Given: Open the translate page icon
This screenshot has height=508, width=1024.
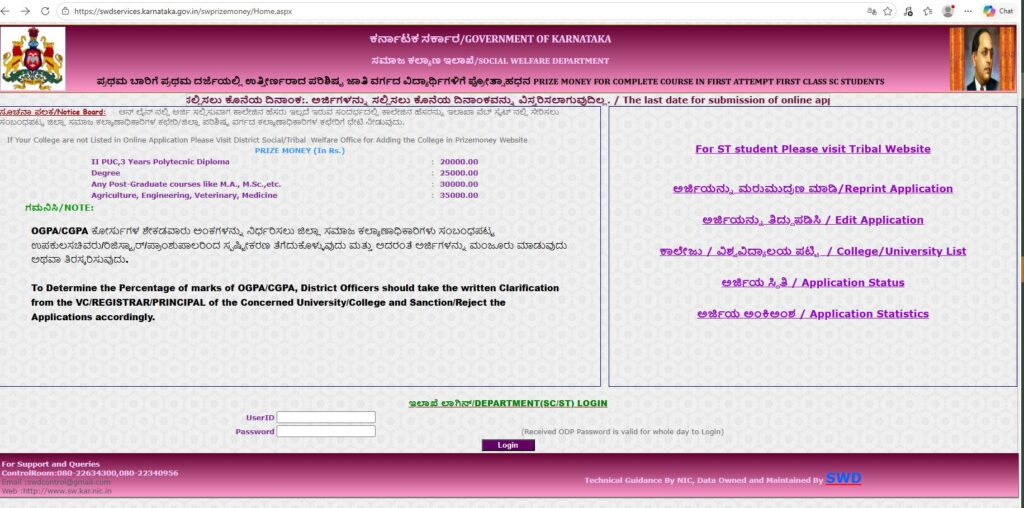Looking at the screenshot, I should click(x=872, y=11).
